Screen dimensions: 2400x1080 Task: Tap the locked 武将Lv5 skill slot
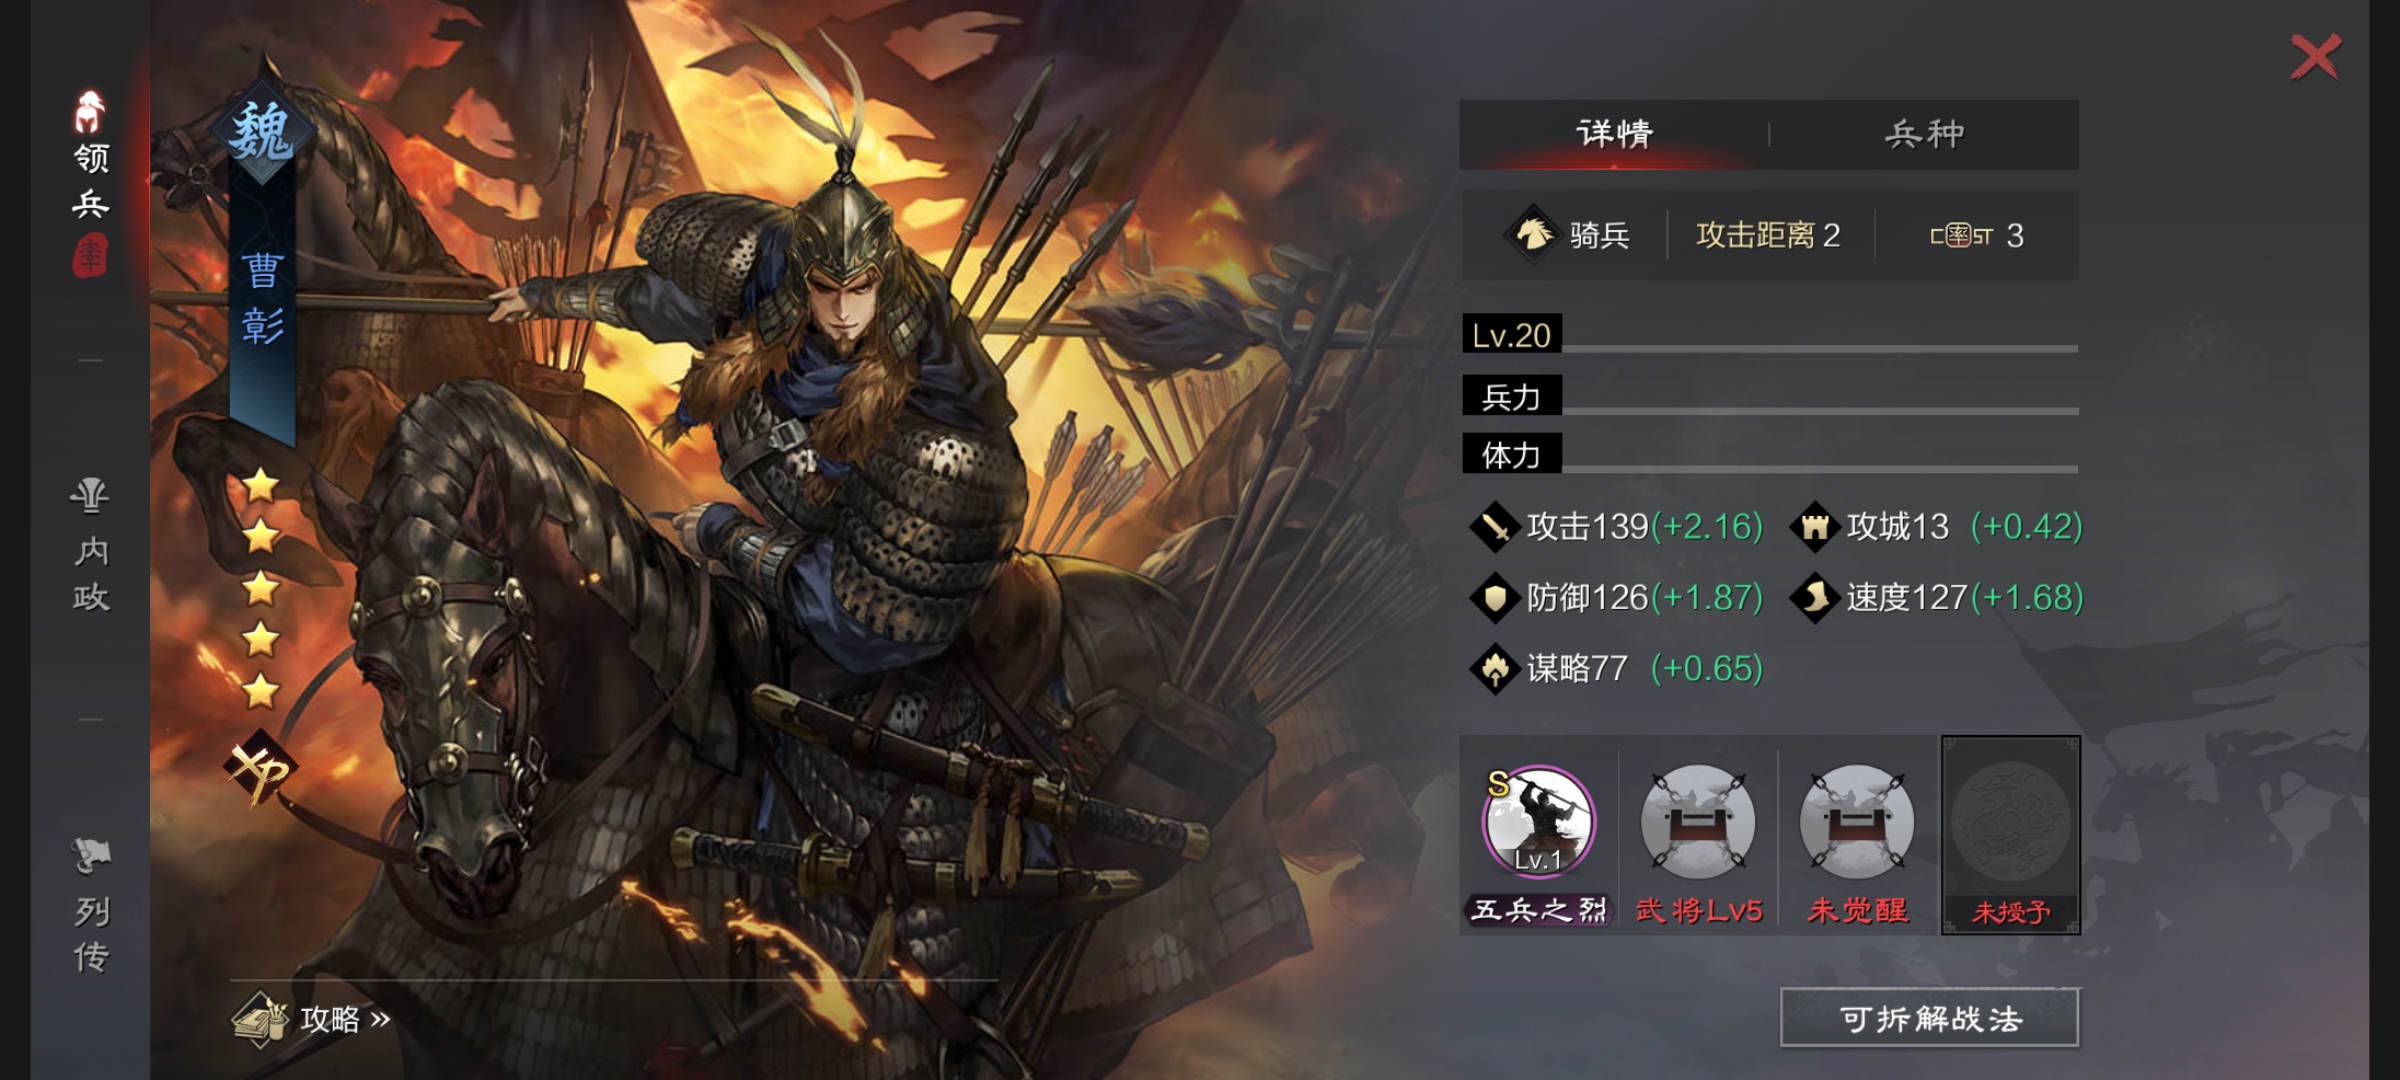click(x=1698, y=820)
